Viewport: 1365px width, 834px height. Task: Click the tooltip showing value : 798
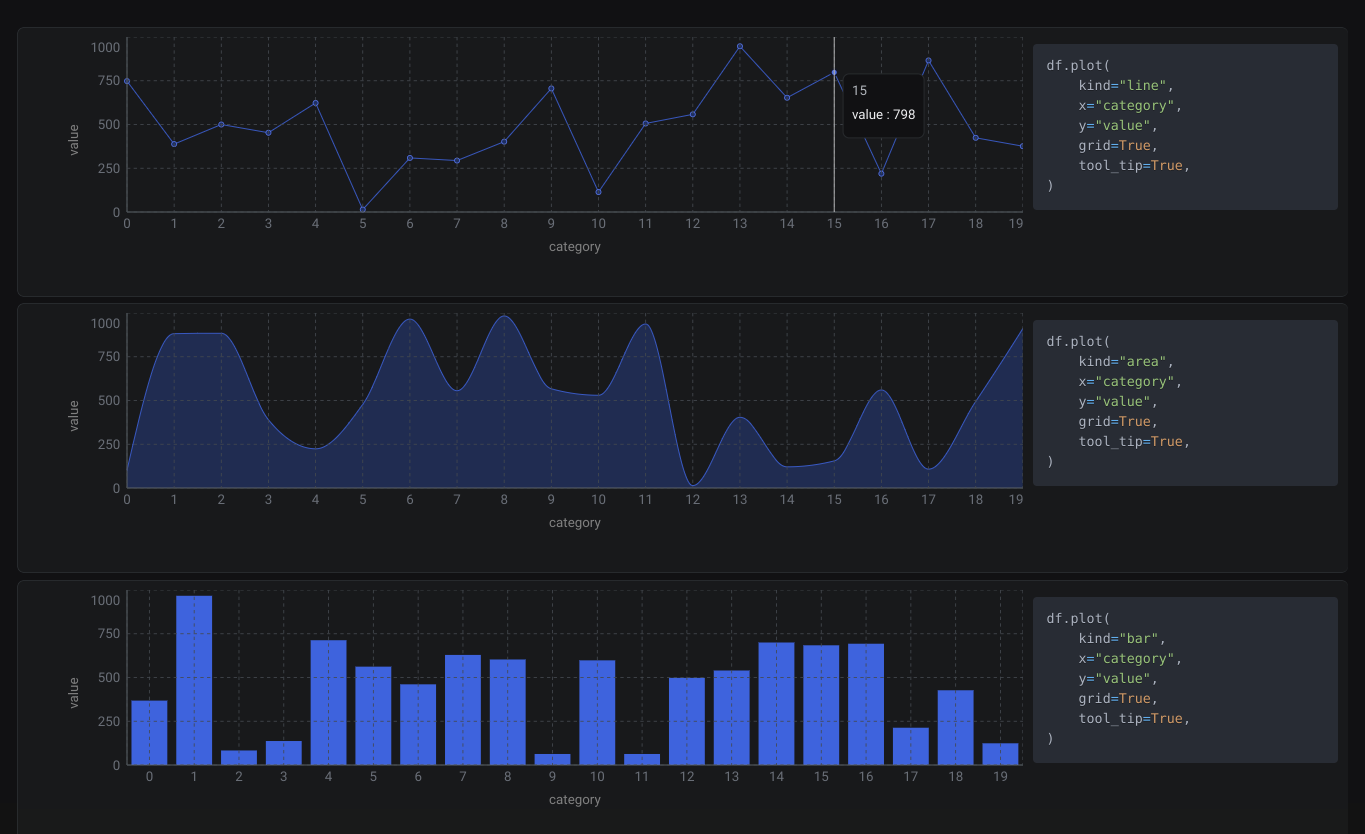883,103
